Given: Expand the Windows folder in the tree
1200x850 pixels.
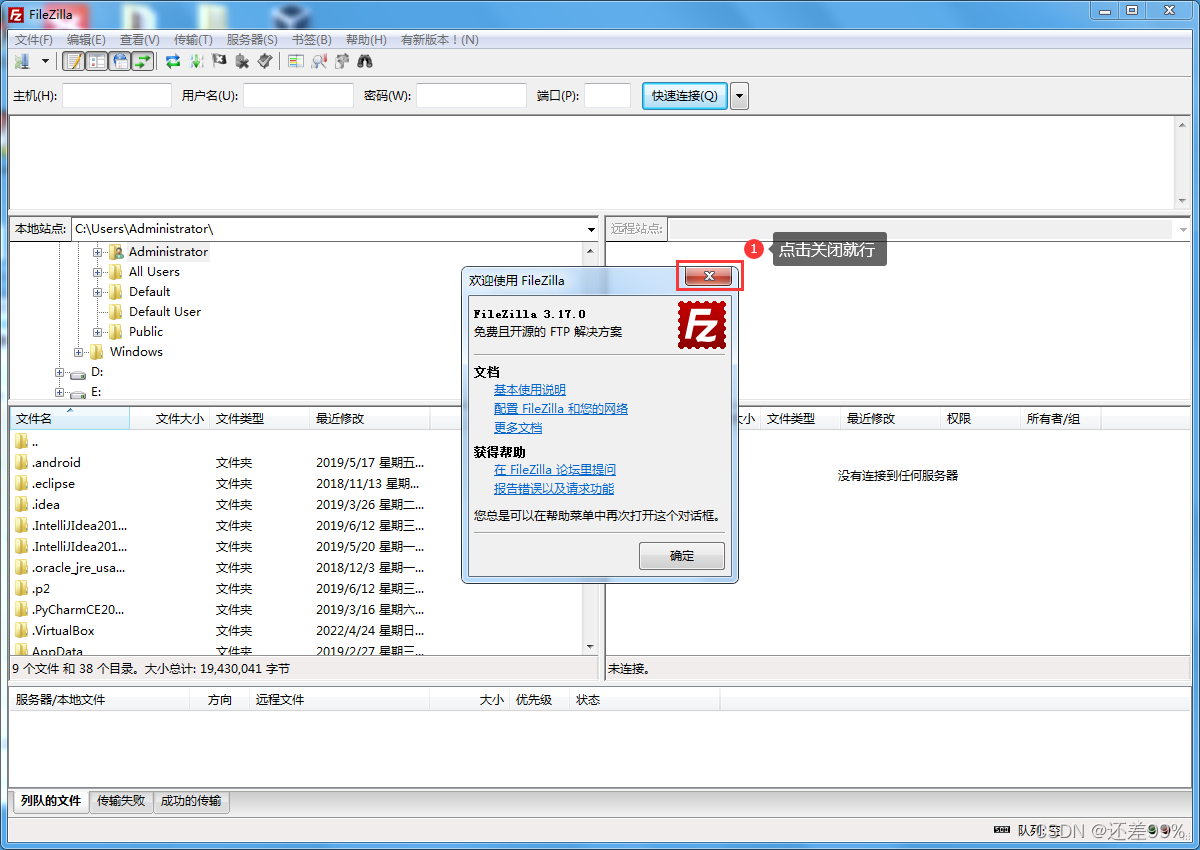Looking at the screenshot, I should pyautogui.click(x=79, y=352).
